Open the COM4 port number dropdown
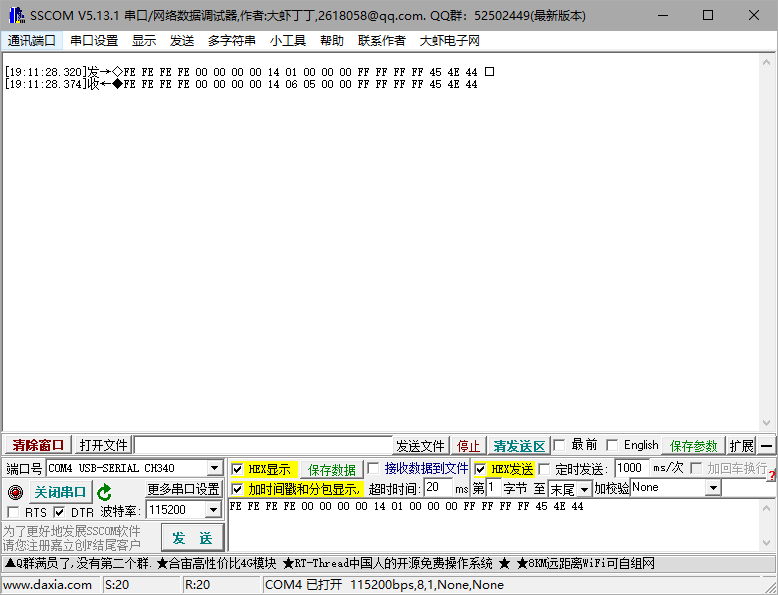This screenshot has height=595, width=778. click(x=214, y=468)
